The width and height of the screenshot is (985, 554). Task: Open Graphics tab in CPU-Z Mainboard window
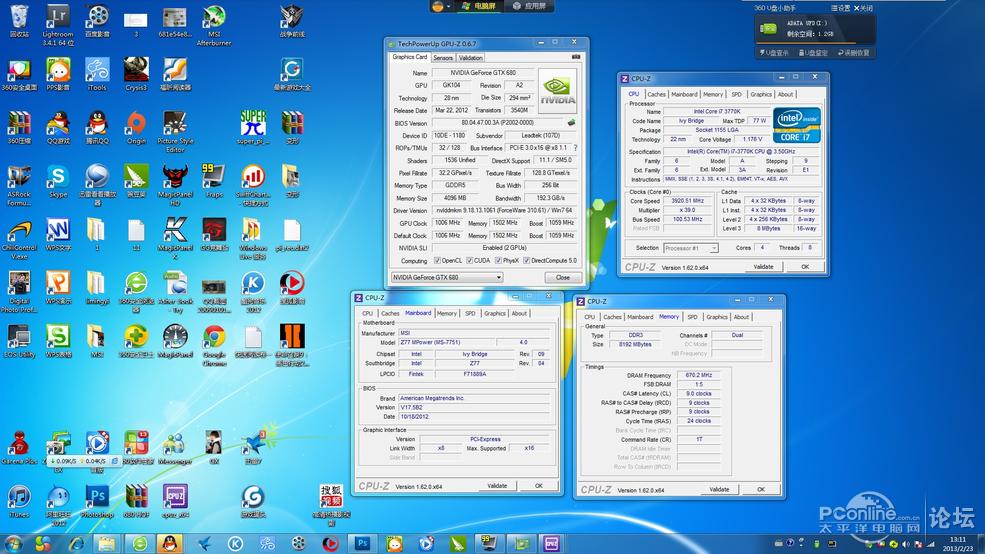tap(494, 313)
